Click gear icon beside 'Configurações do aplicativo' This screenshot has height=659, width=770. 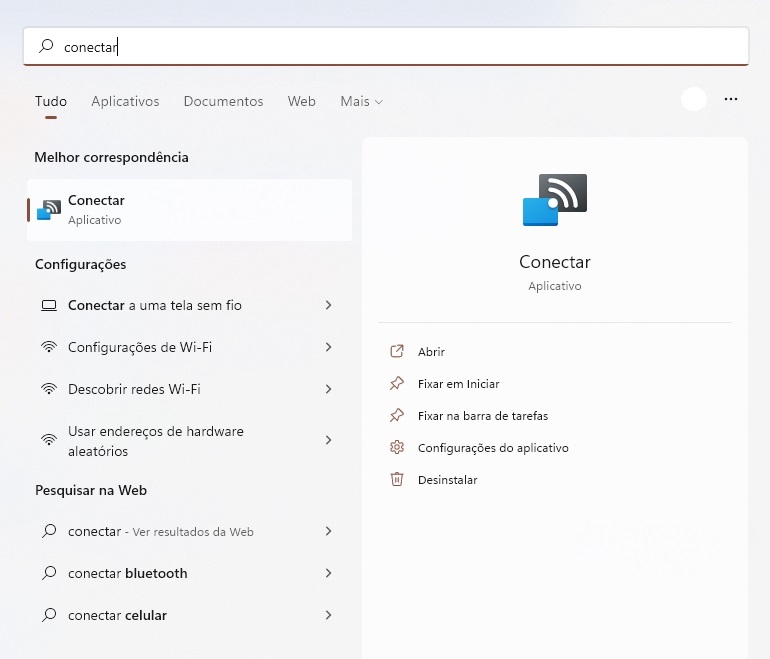(397, 447)
